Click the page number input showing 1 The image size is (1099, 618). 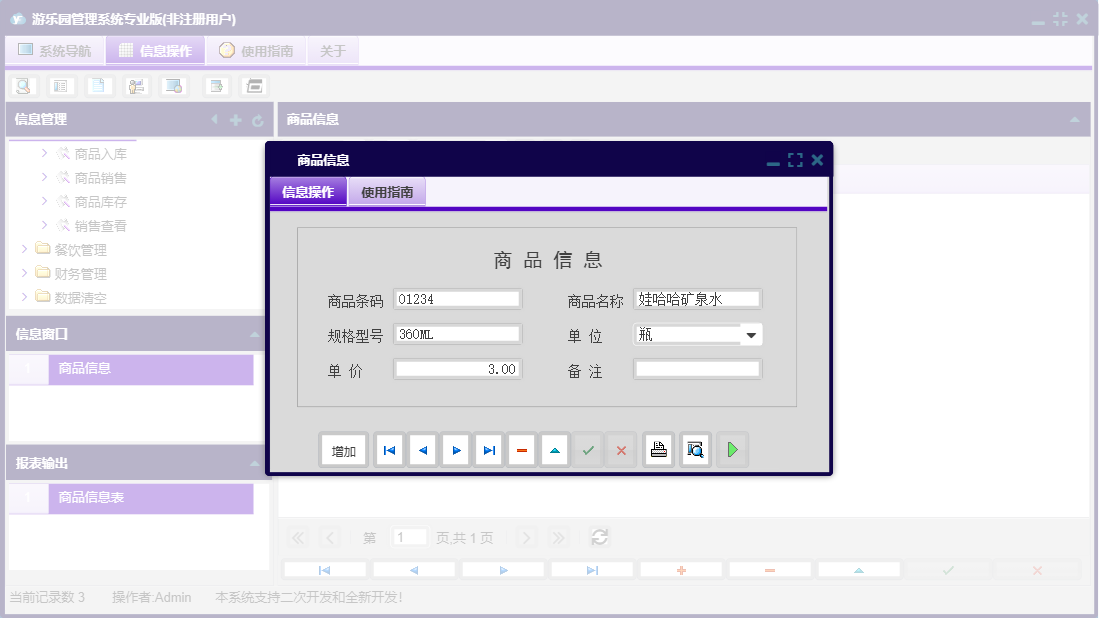pos(409,537)
